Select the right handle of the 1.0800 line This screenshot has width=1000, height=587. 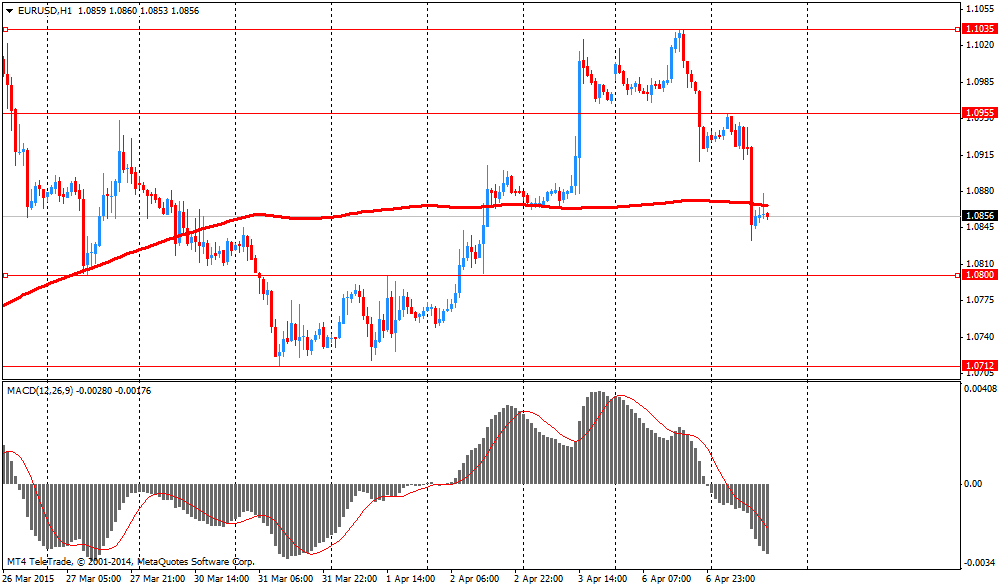pyautogui.click(x=957, y=276)
